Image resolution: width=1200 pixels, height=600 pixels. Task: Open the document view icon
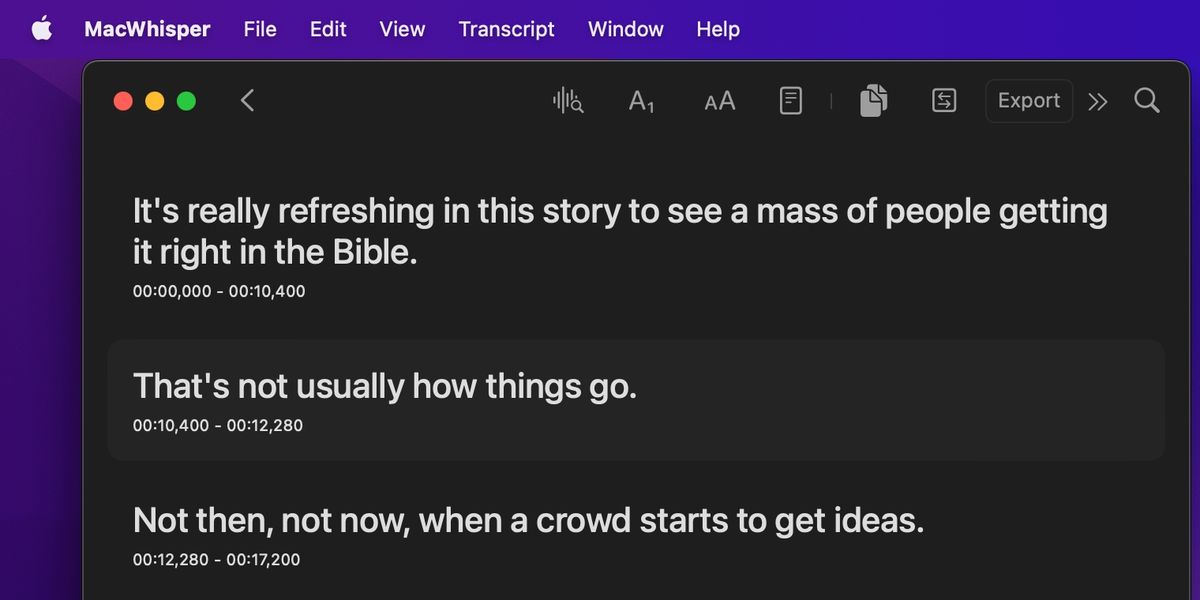(x=790, y=100)
